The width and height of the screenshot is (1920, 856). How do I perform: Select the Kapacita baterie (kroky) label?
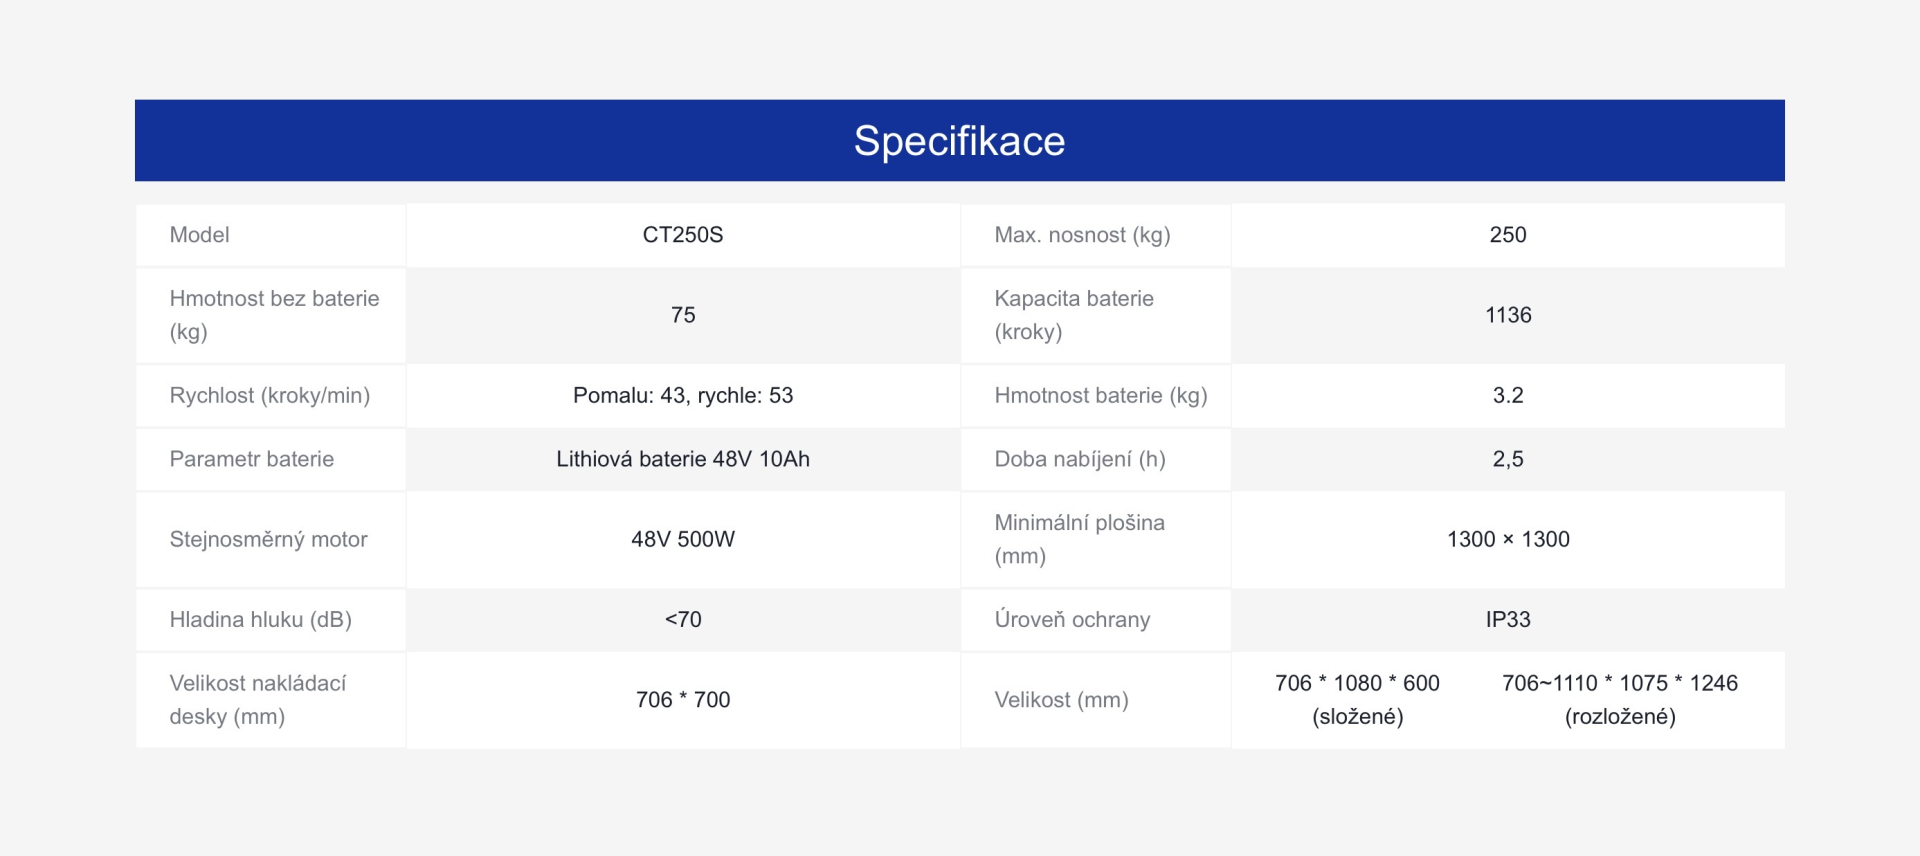(x=1074, y=315)
